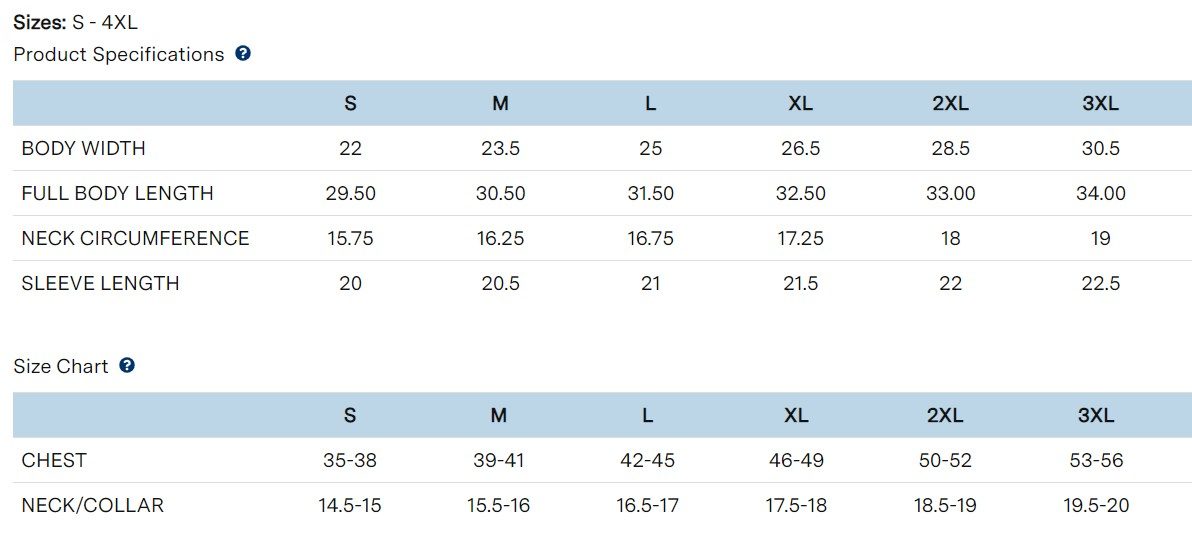Open the Size Chart help icon

point(127,366)
